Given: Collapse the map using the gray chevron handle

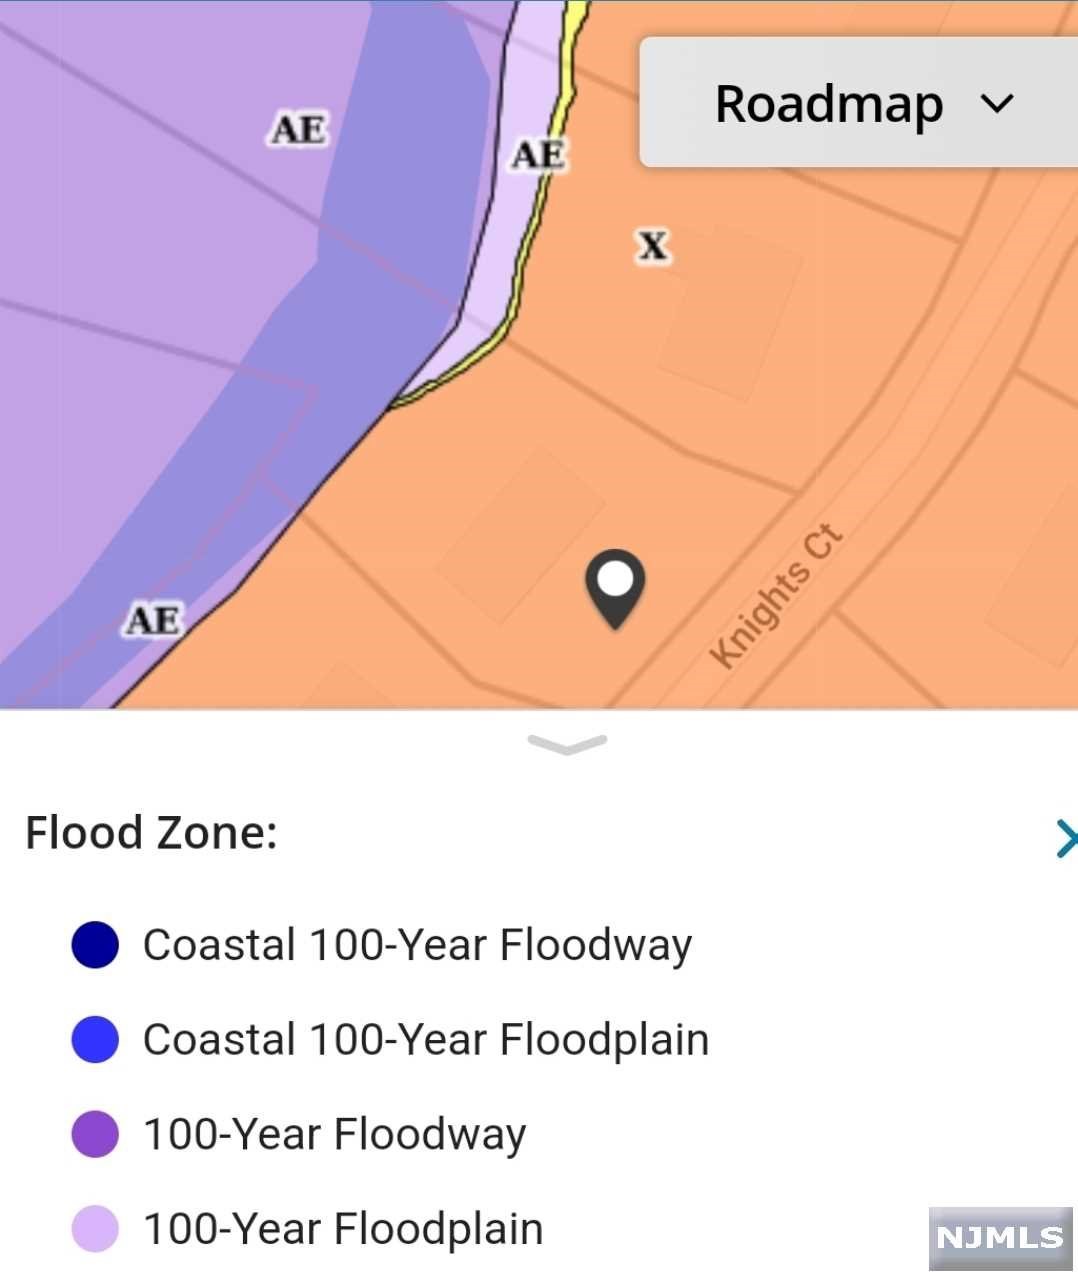Looking at the screenshot, I should pos(567,744).
